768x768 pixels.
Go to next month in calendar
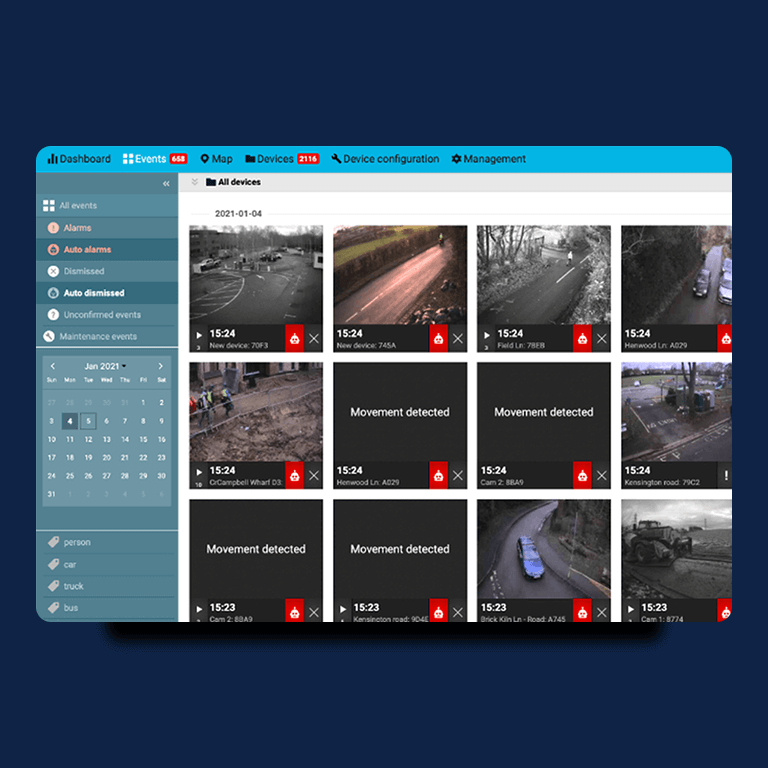[161, 366]
